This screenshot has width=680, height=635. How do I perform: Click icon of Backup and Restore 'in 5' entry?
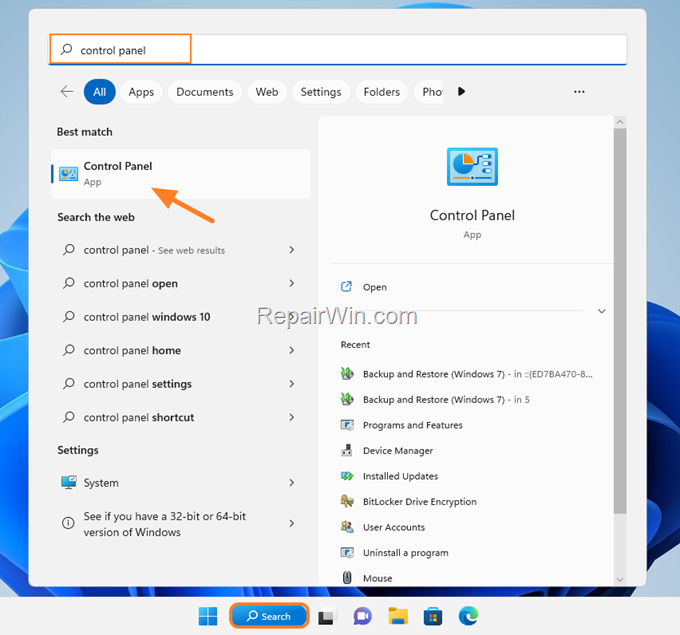(x=347, y=399)
